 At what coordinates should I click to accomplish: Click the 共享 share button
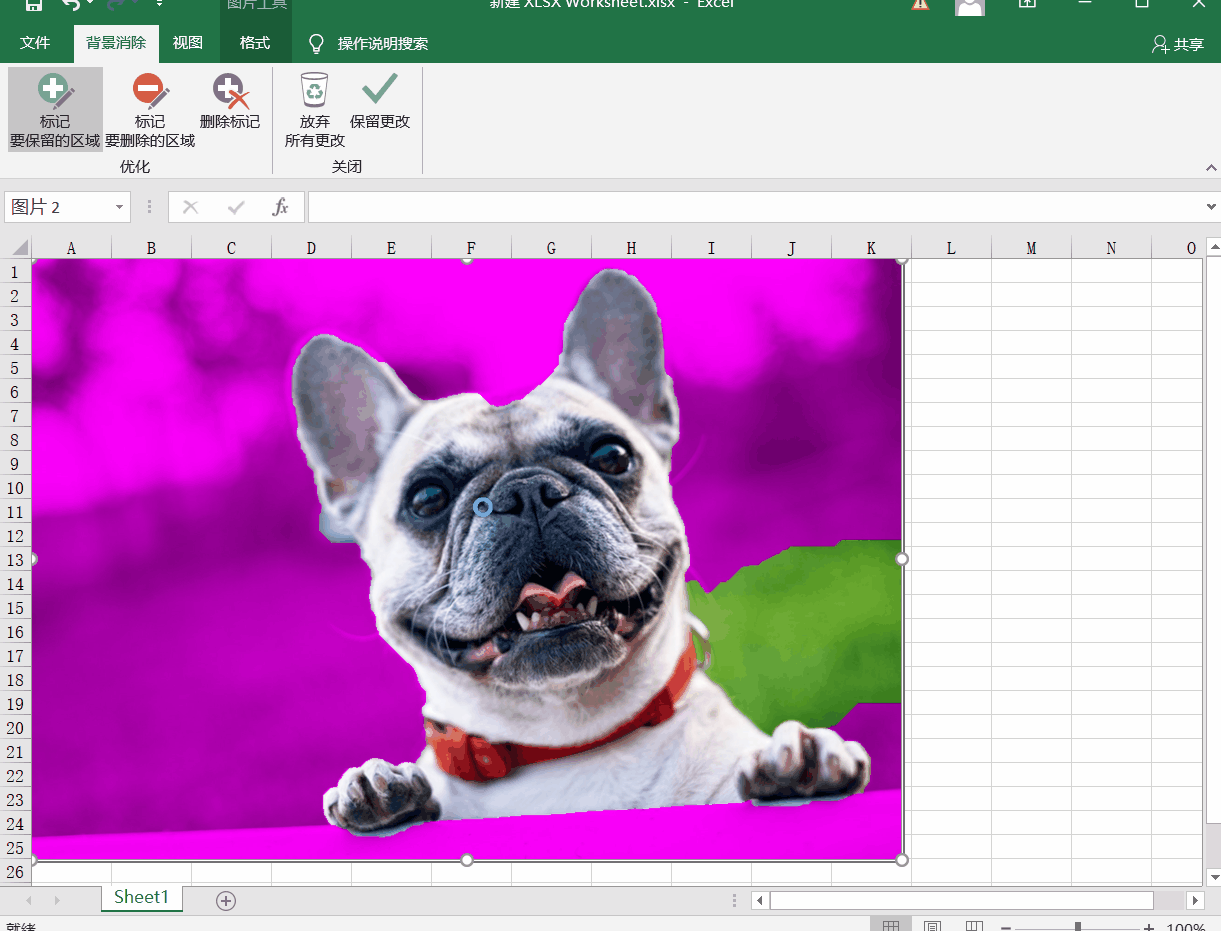click(1178, 44)
